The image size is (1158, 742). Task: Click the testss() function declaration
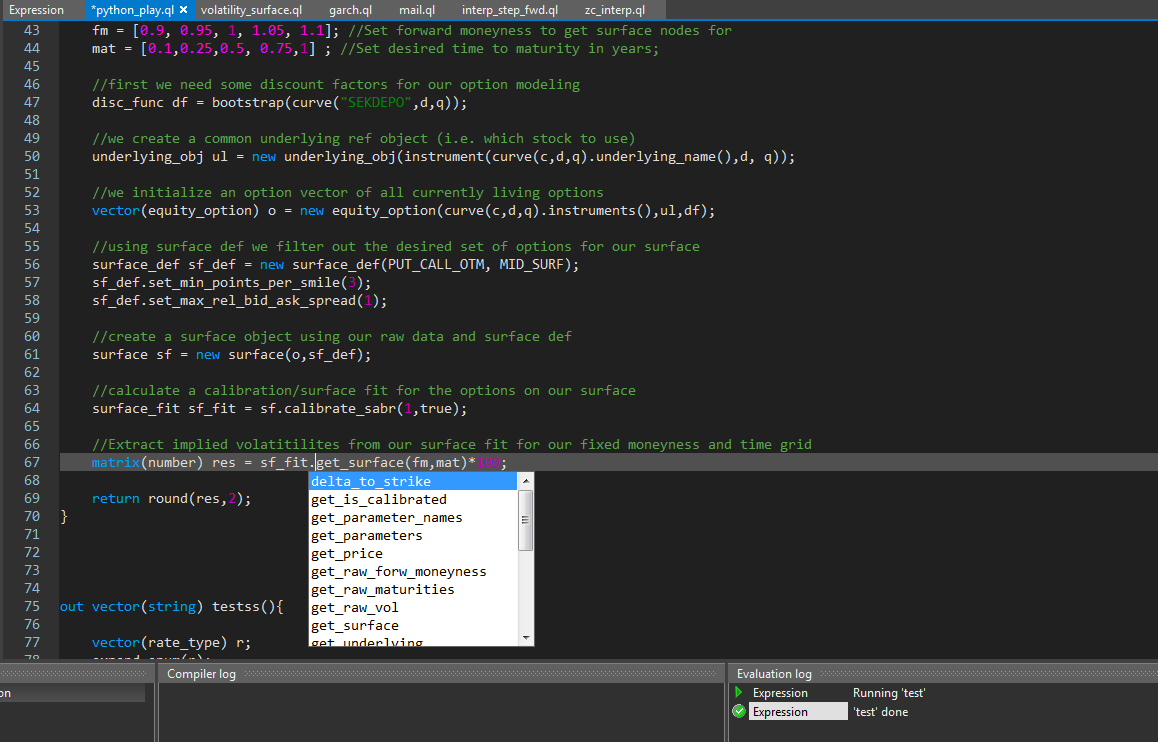click(171, 606)
